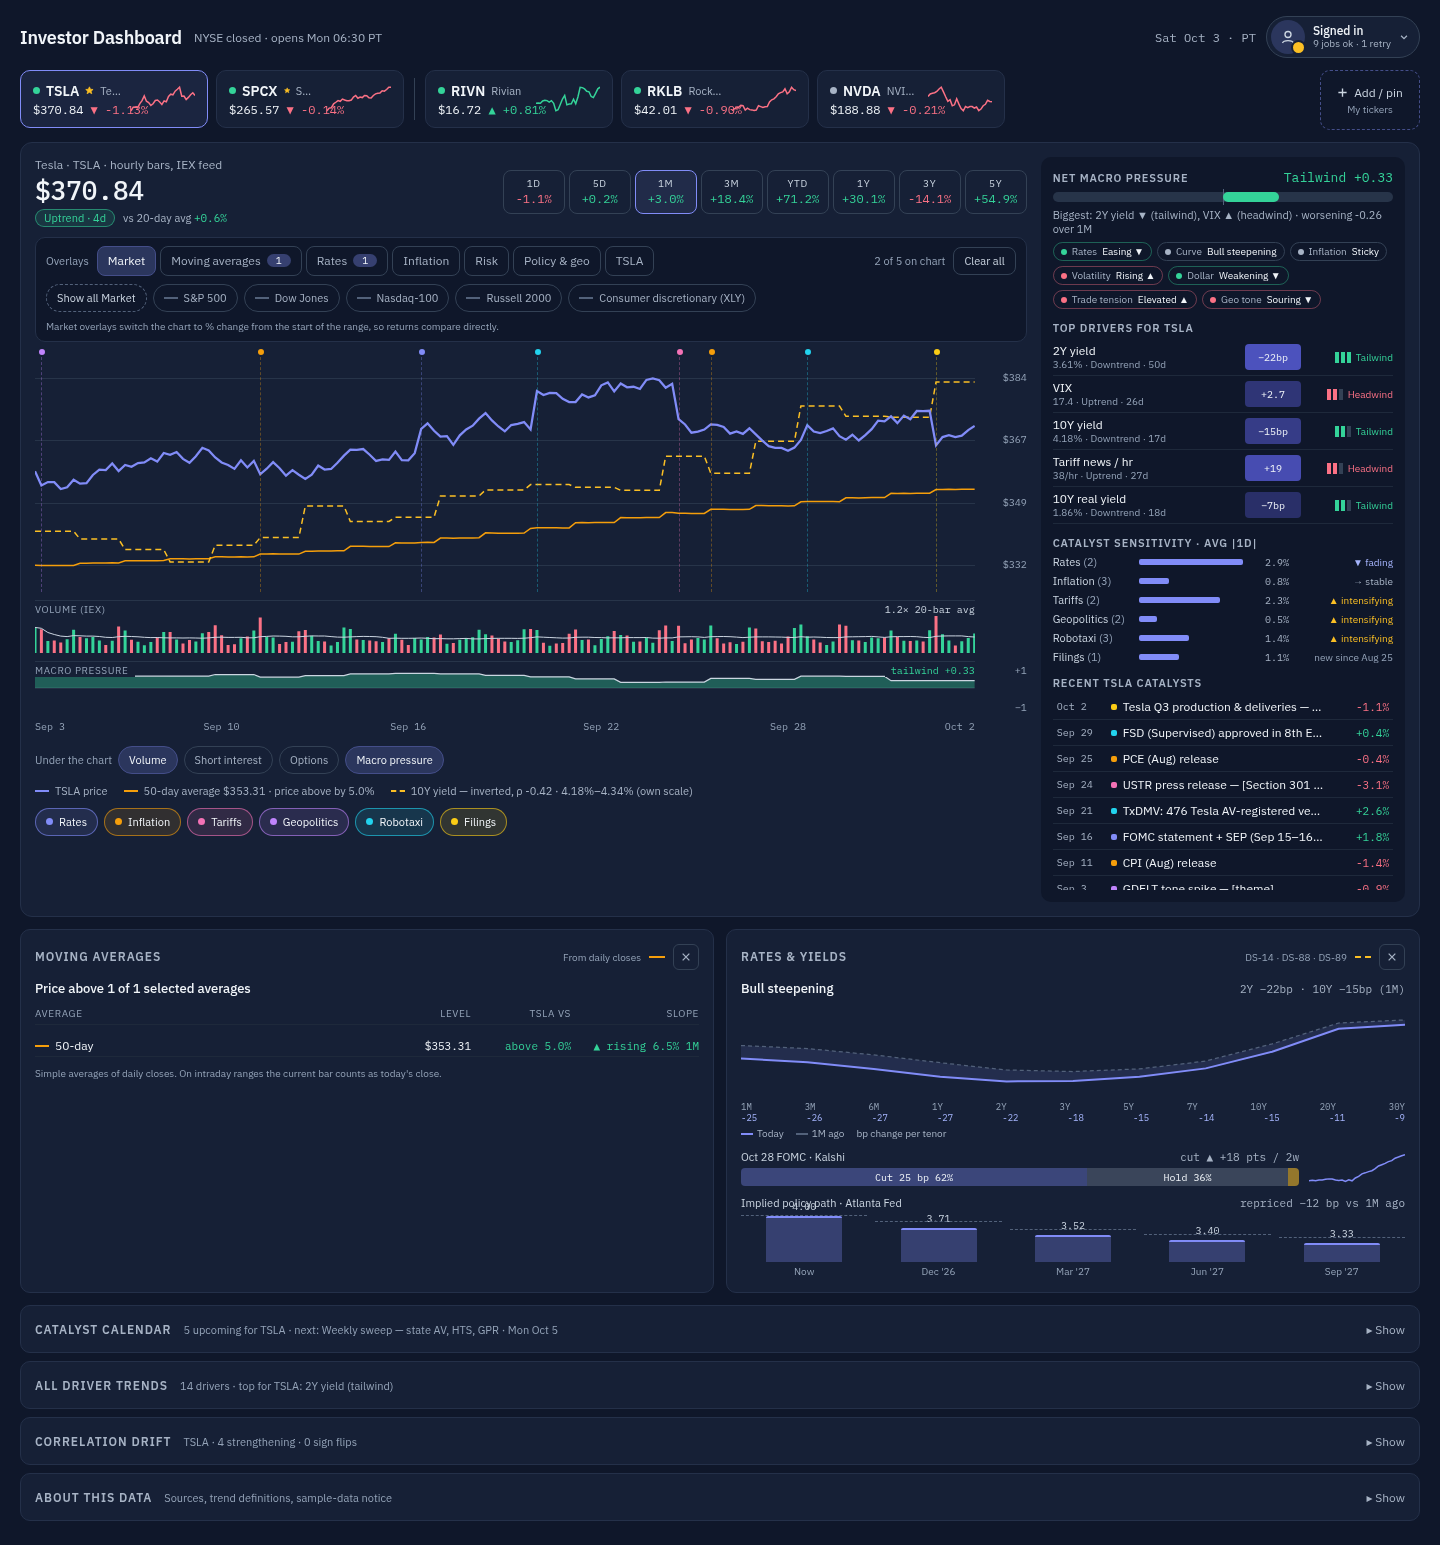Toggle the Filings catalyst filter chip
The width and height of the screenshot is (1440, 1545).
[x=473, y=822]
